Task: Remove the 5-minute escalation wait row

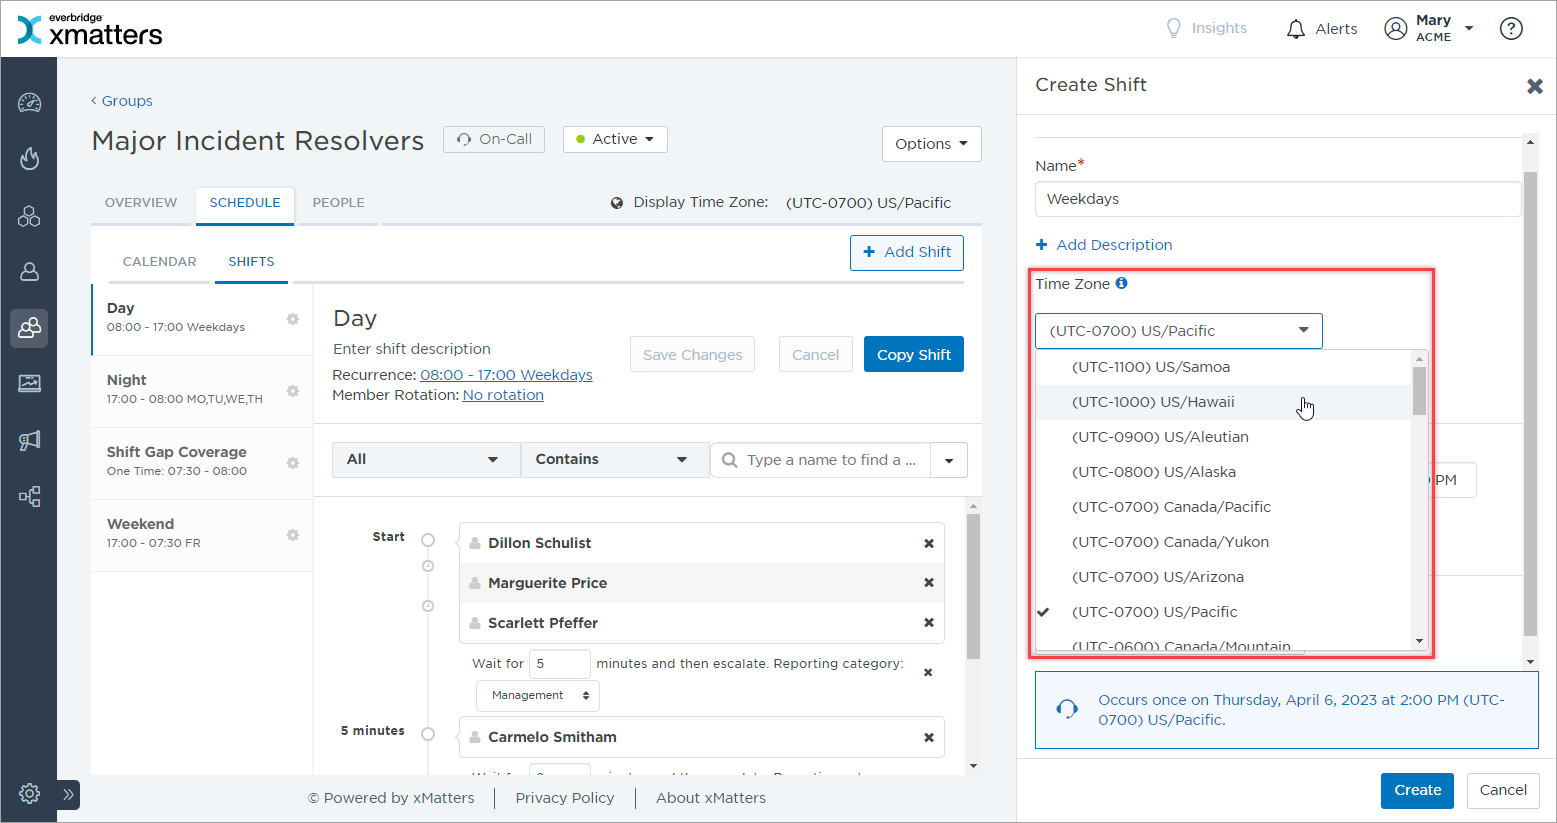Action: (928, 672)
